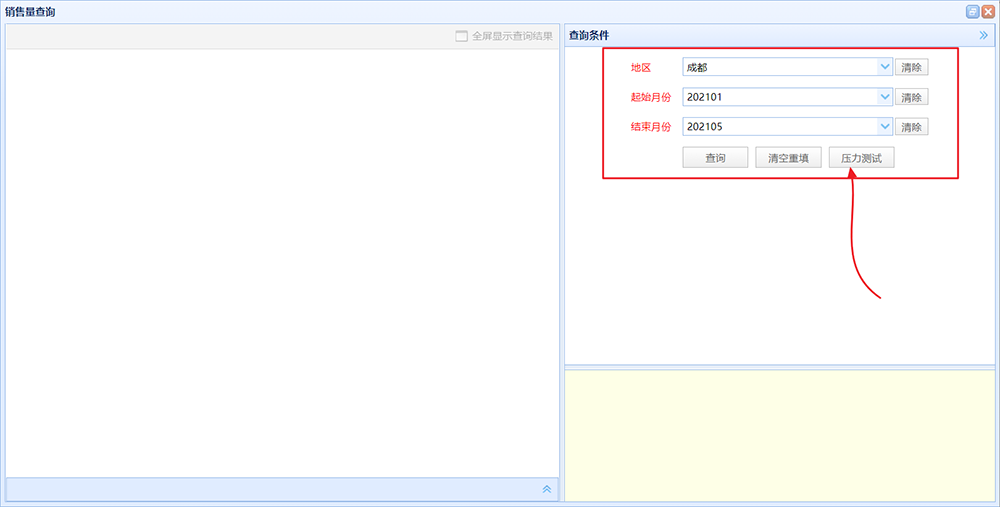Clear the 结束月份 field with 清除
Screen dimensions: 1000x507
(911, 127)
